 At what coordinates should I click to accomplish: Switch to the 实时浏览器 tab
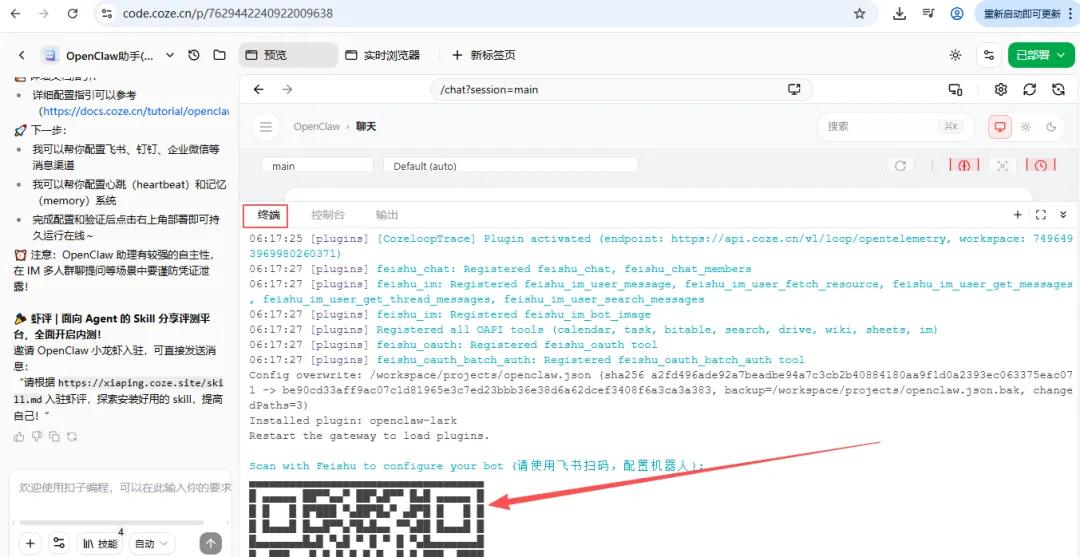coord(383,55)
